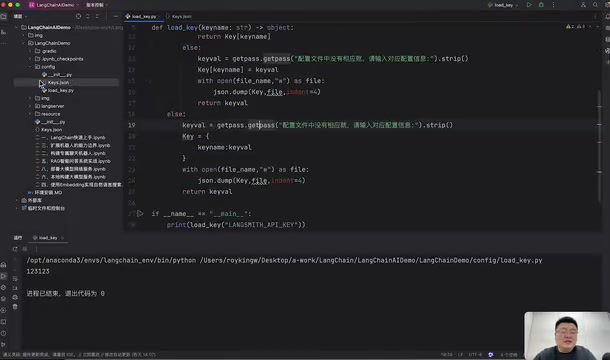Open Run panel toolbar more options
This screenshot has height=360, width=610.
[x=36, y=249]
